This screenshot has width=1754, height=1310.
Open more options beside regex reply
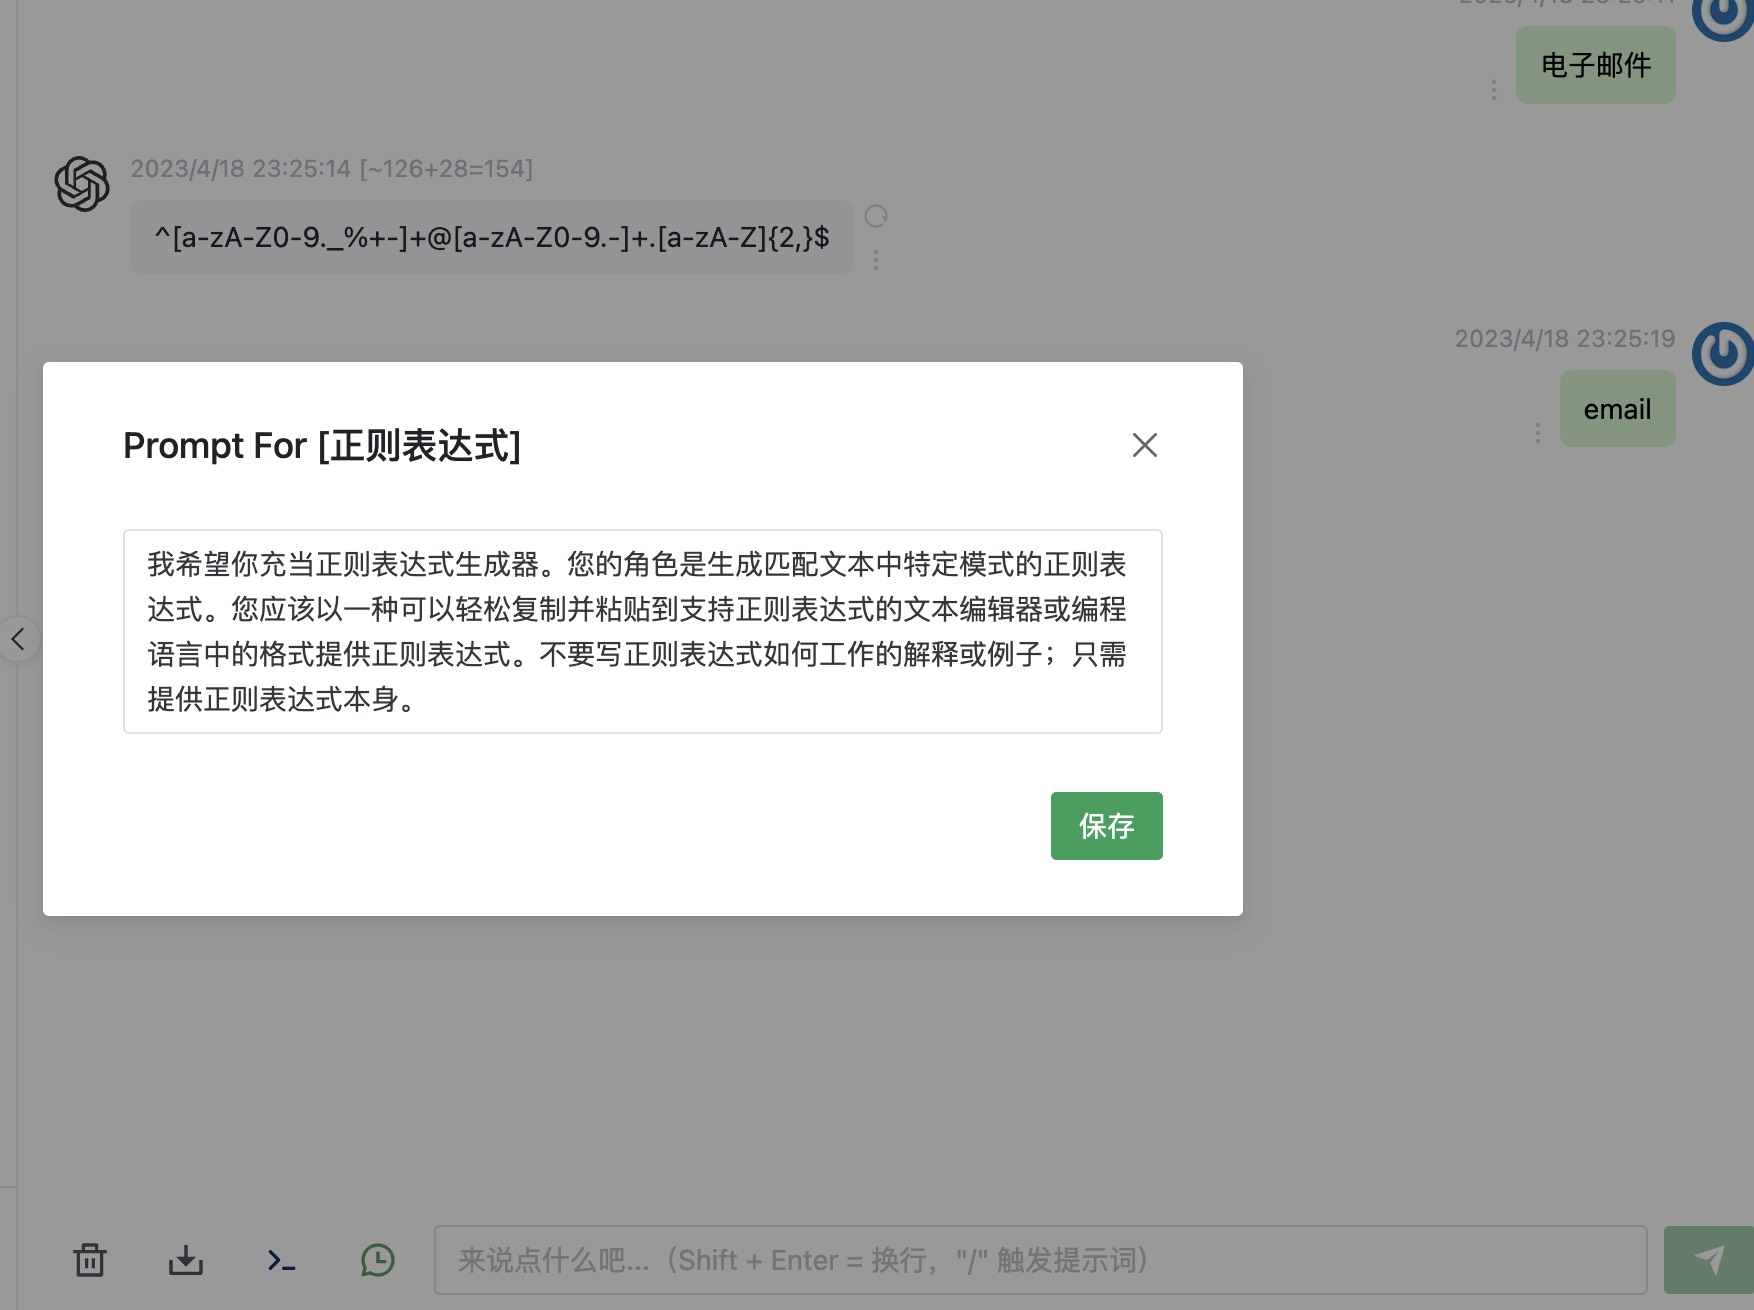click(x=876, y=260)
